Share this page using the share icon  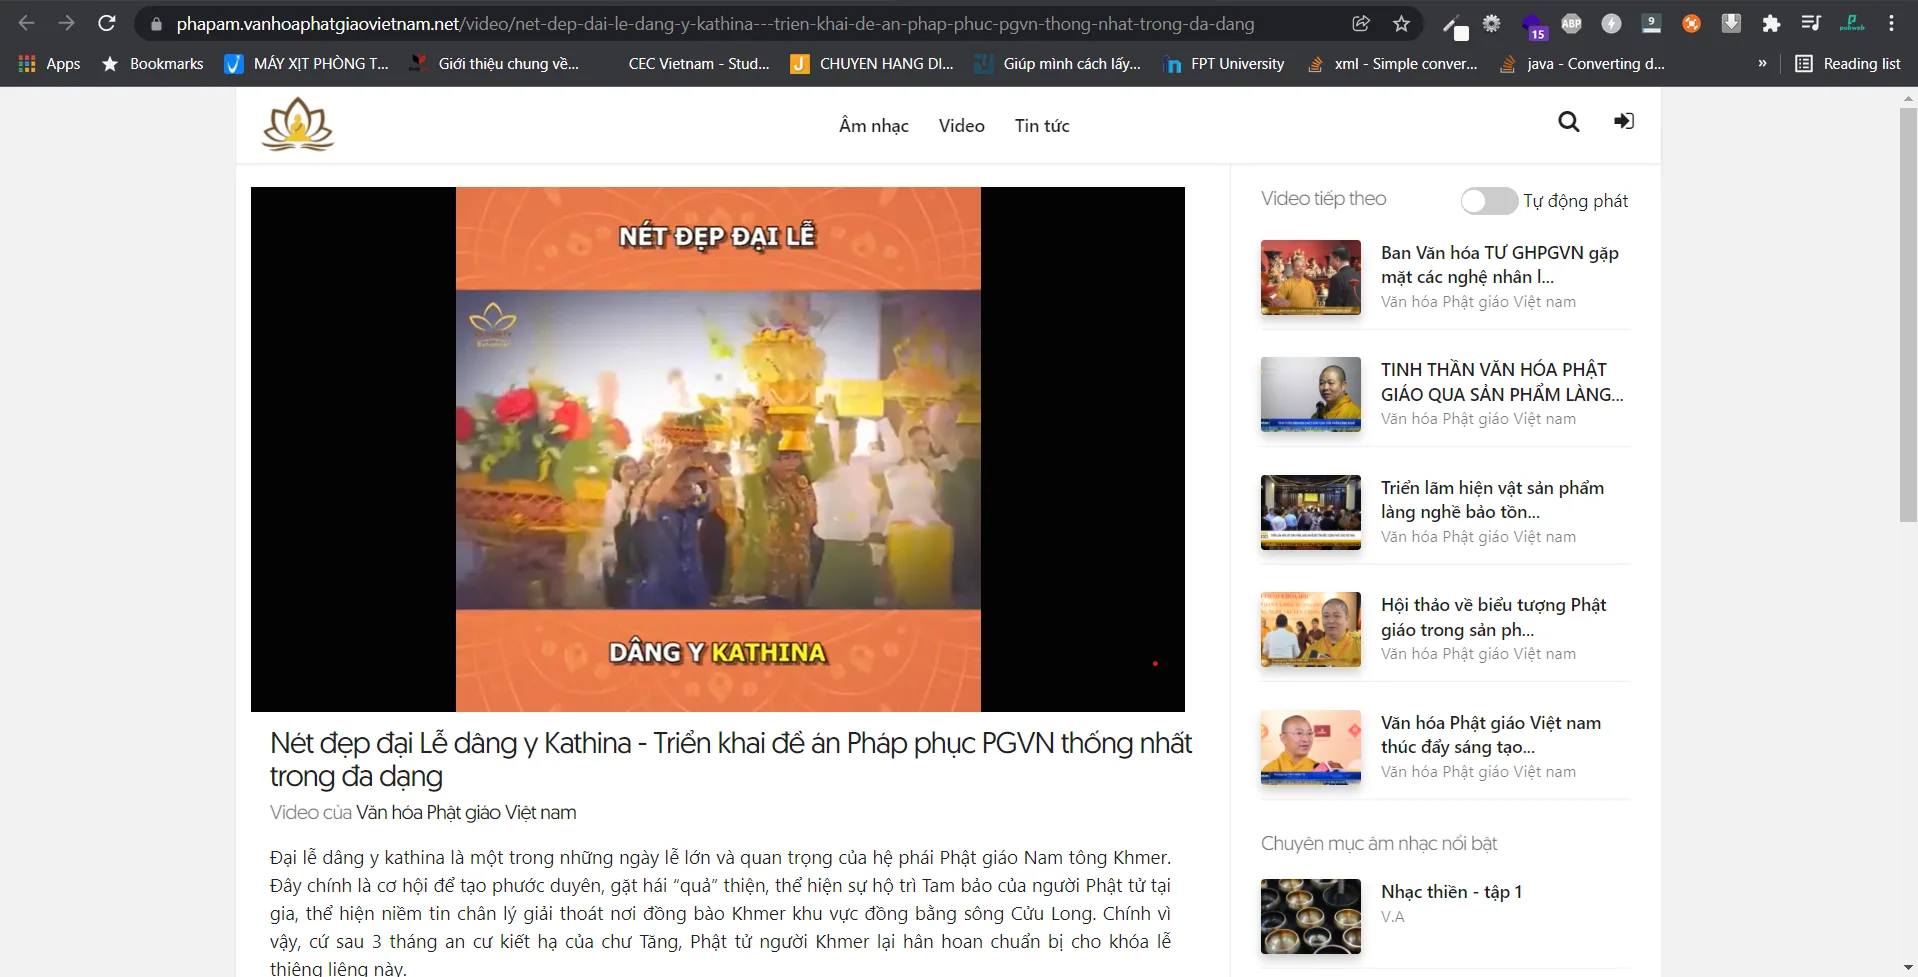(x=1361, y=23)
